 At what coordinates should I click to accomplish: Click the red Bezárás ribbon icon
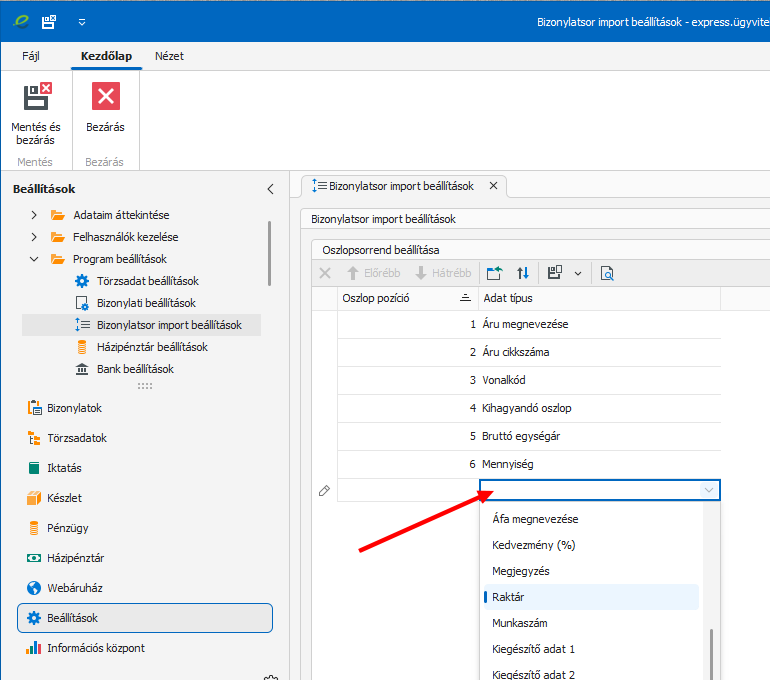click(x=105, y=97)
